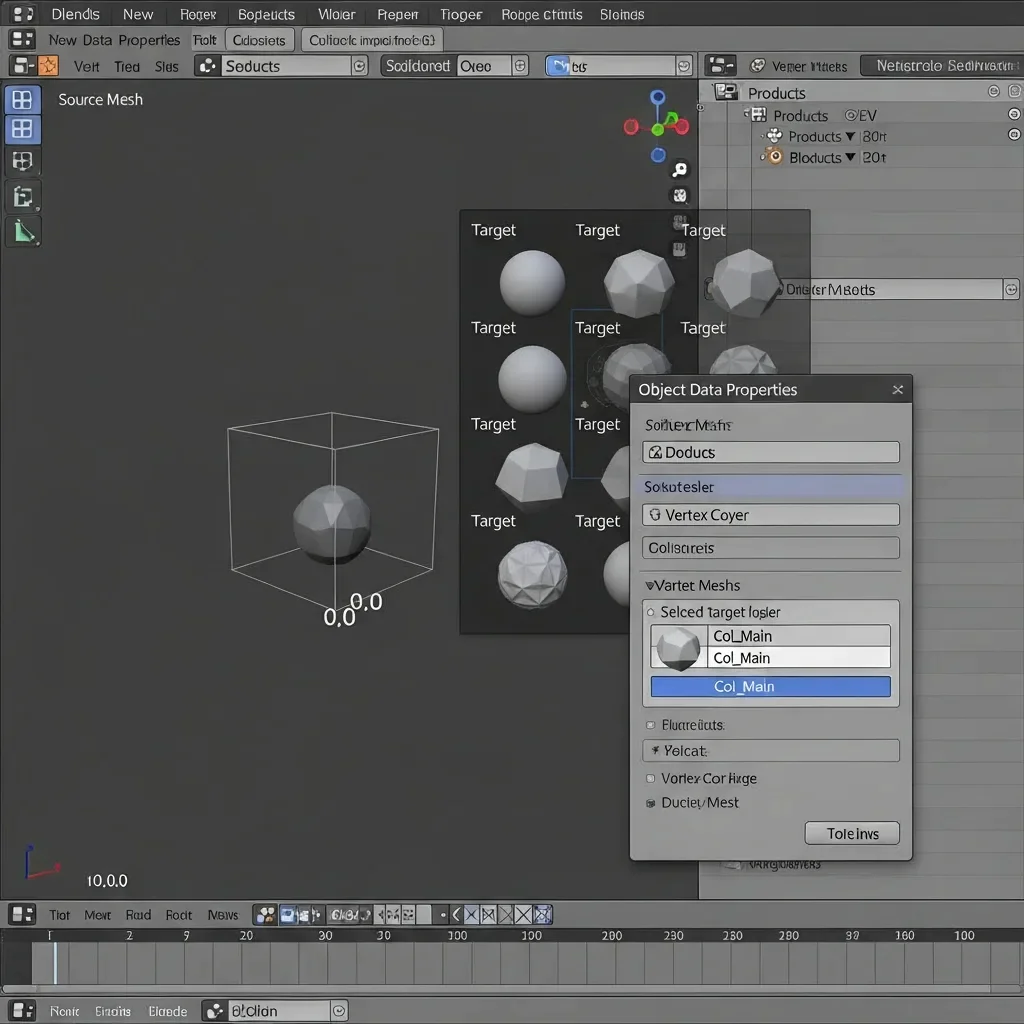The width and height of the screenshot is (1024, 1024).
Task: Enable the Ducler/Mest checkbox
Action: click(x=651, y=803)
